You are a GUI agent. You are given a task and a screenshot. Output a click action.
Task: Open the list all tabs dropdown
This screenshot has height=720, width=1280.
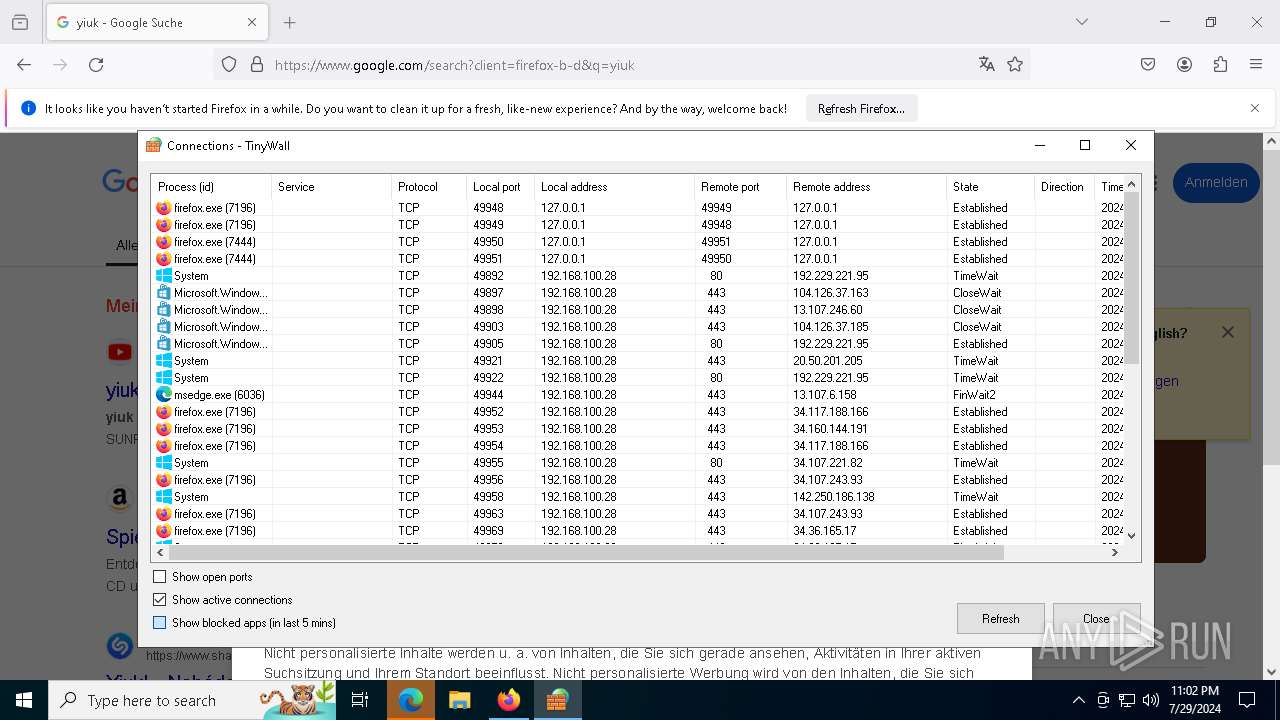(x=1082, y=22)
